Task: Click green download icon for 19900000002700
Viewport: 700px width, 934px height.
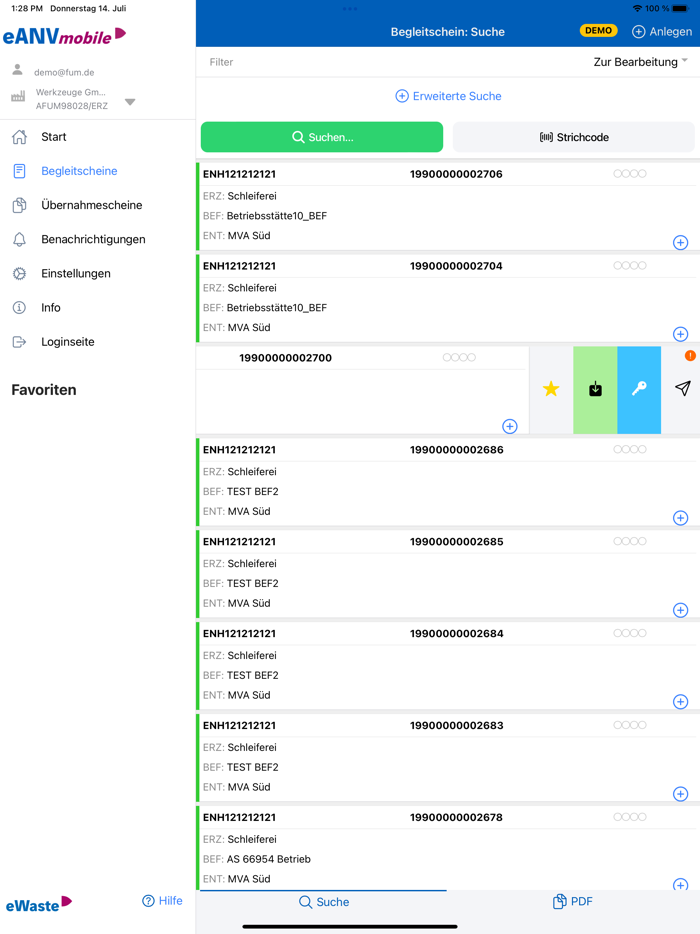Action: coord(595,390)
